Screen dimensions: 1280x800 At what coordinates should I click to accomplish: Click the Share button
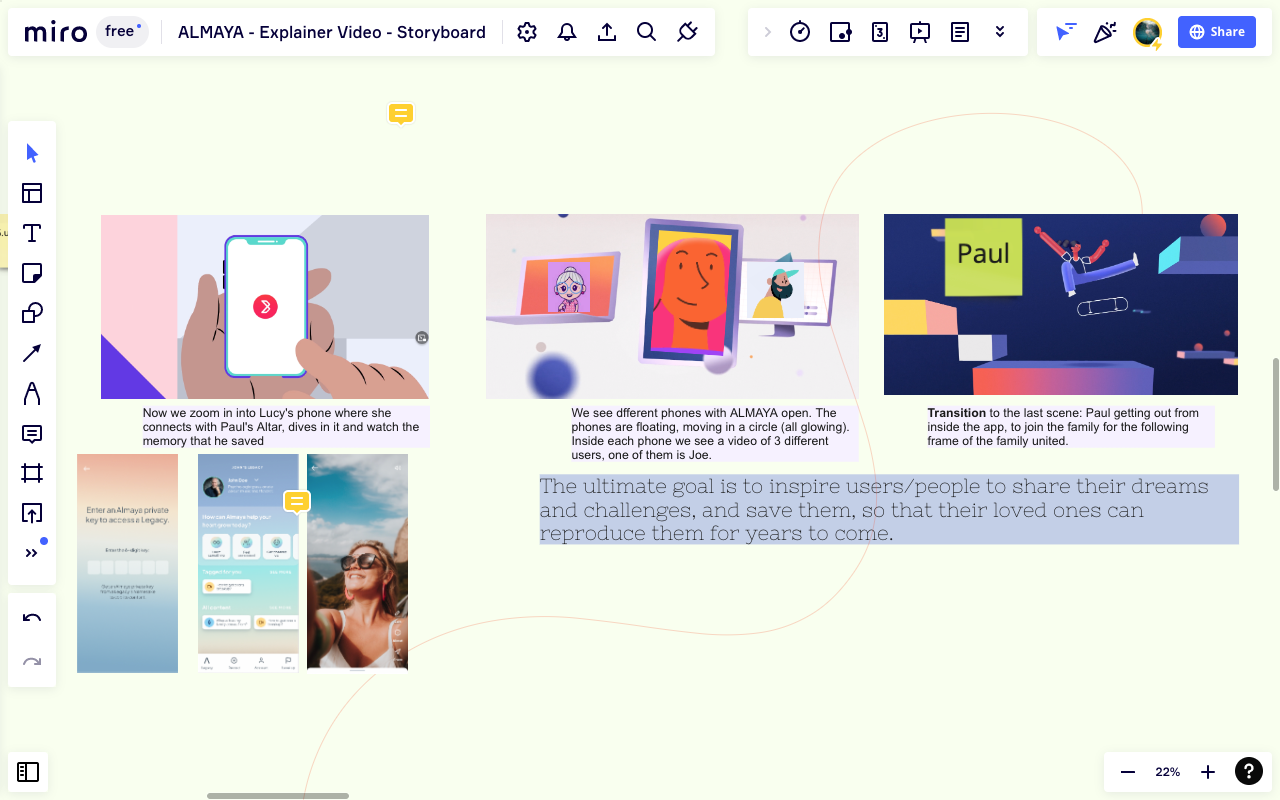click(x=1216, y=32)
